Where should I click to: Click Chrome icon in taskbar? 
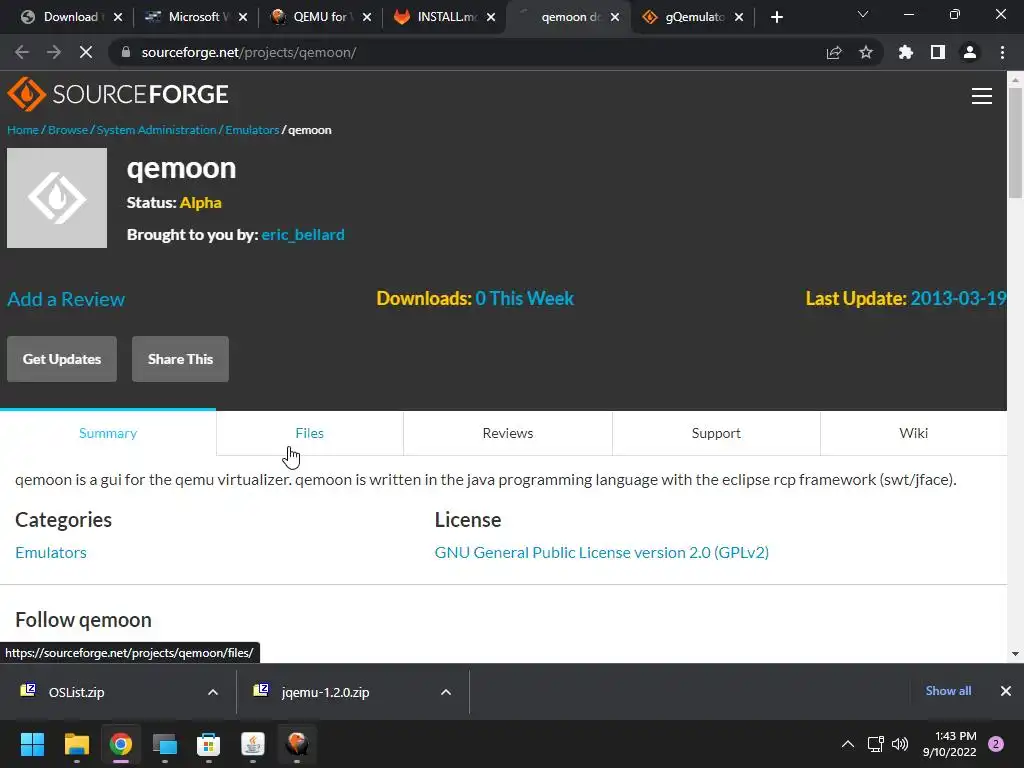(121, 744)
